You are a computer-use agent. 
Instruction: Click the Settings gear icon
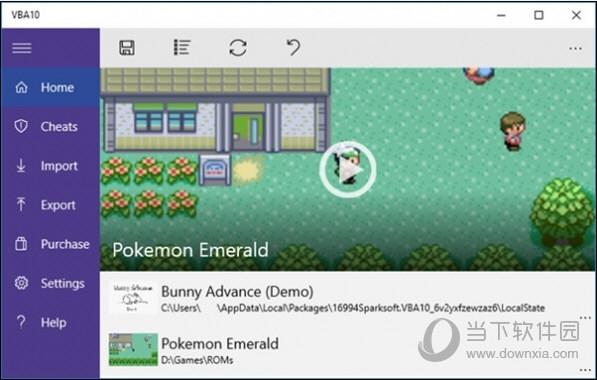(x=21, y=283)
